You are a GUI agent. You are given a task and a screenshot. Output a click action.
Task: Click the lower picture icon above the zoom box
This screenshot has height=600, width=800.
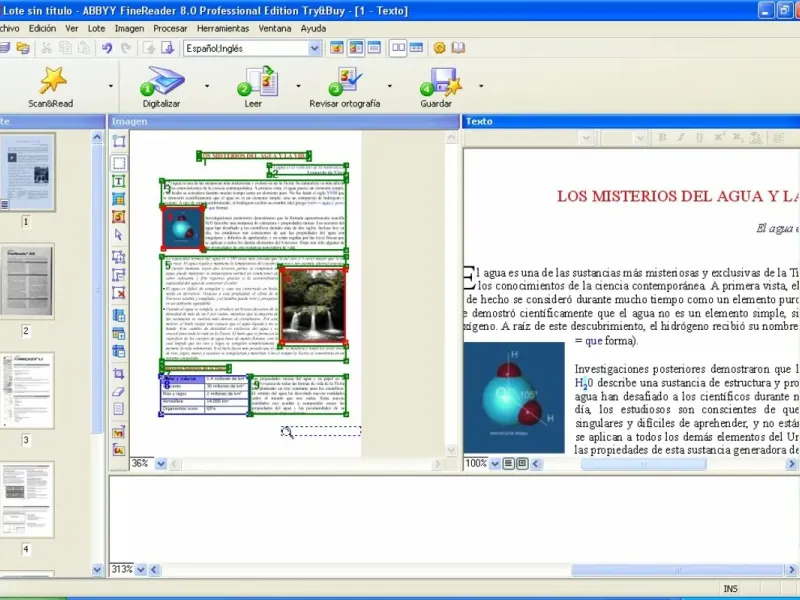119,450
